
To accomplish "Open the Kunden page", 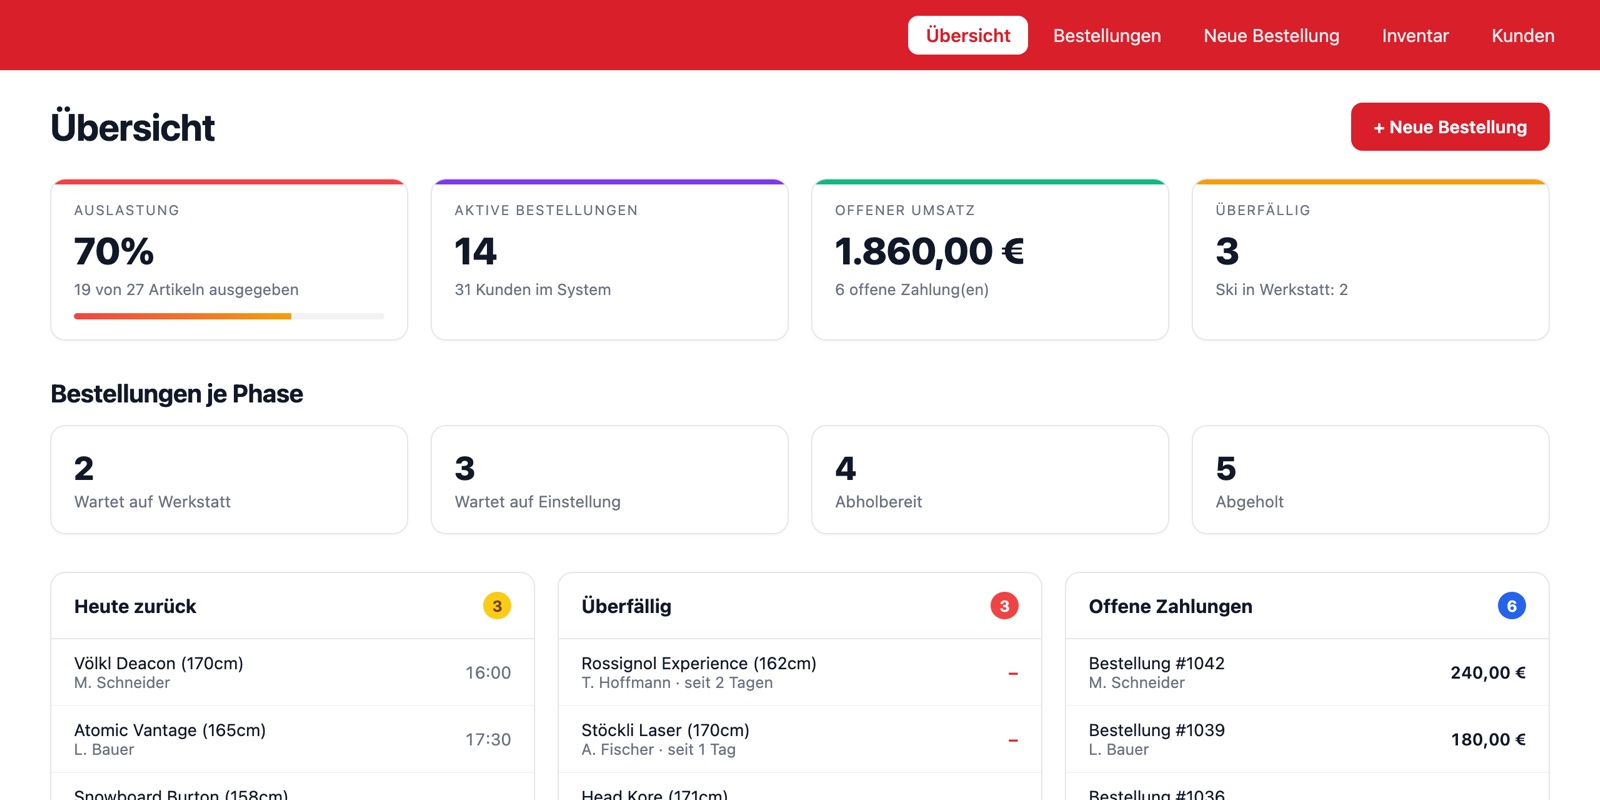I will (1522, 35).
